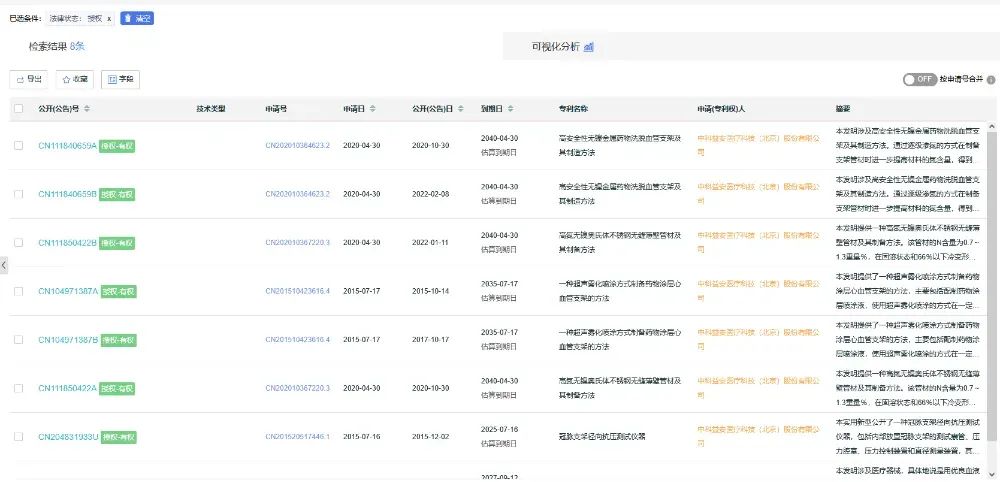Viewport: 1000px width, 482px height.
Task: Sort by 申请日 column arrows
Action: (374, 108)
